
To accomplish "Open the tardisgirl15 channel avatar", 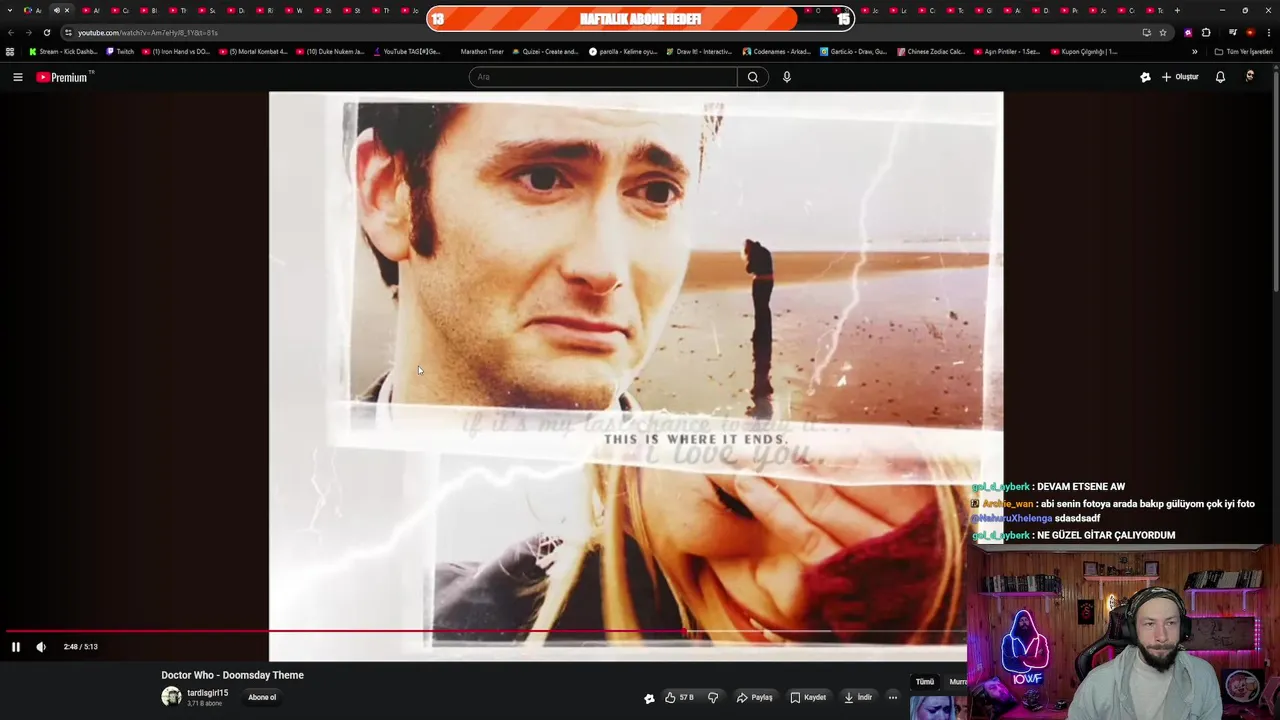I will (x=171, y=697).
